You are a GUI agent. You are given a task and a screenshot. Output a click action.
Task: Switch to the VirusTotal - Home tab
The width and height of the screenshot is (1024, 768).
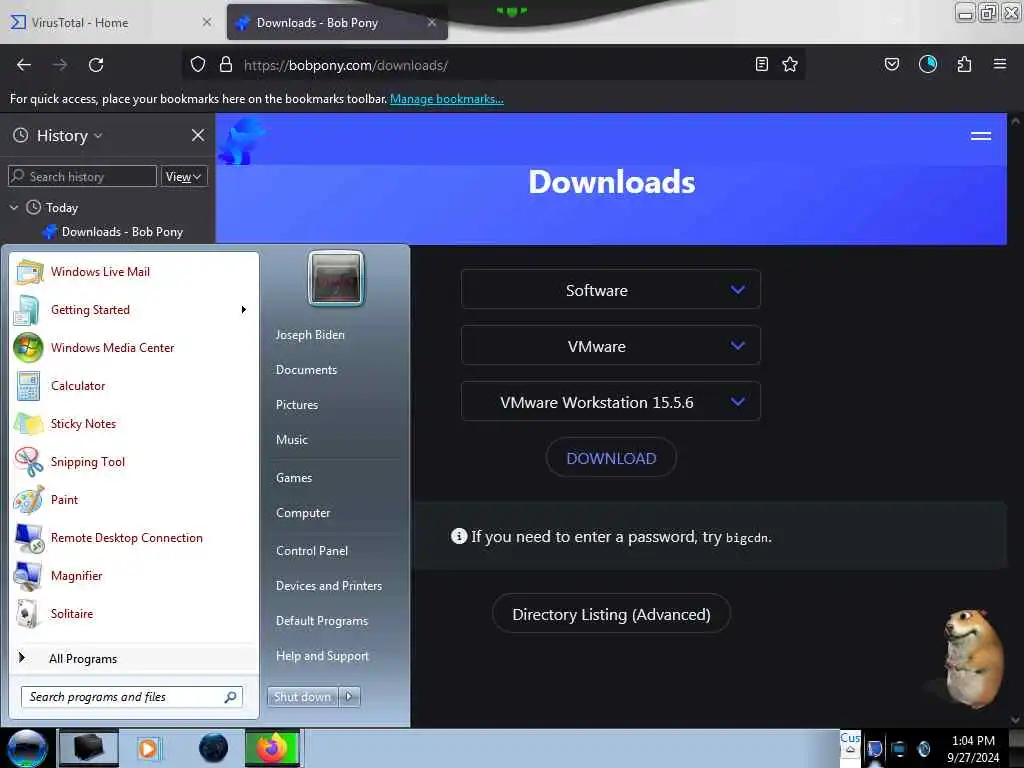coord(111,23)
